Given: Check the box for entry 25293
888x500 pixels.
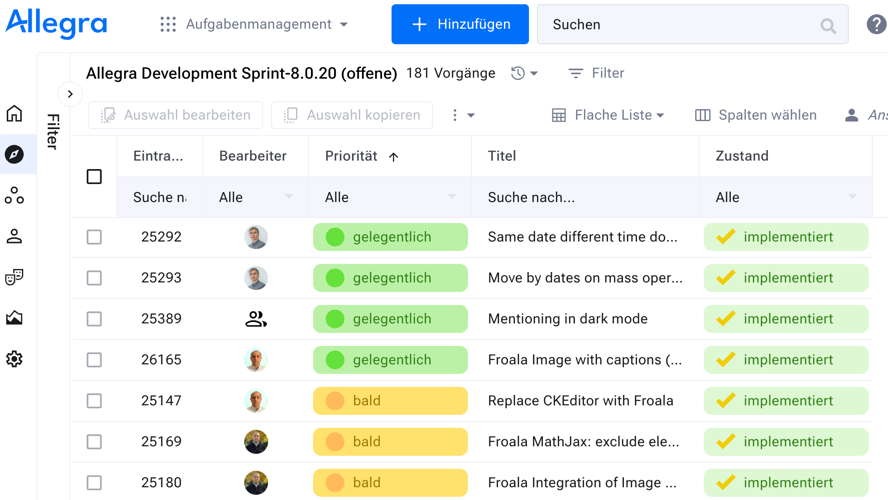Looking at the screenshot, I should 94,278.
